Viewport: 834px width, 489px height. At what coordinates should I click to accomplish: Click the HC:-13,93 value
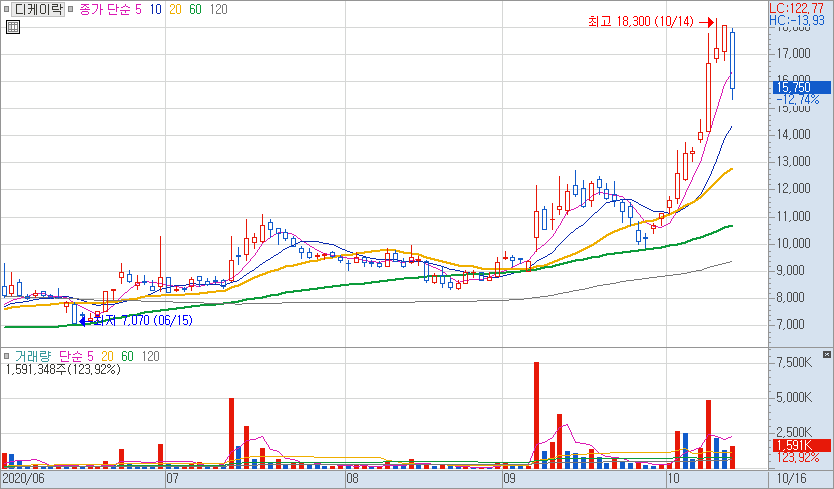[797, 20]
